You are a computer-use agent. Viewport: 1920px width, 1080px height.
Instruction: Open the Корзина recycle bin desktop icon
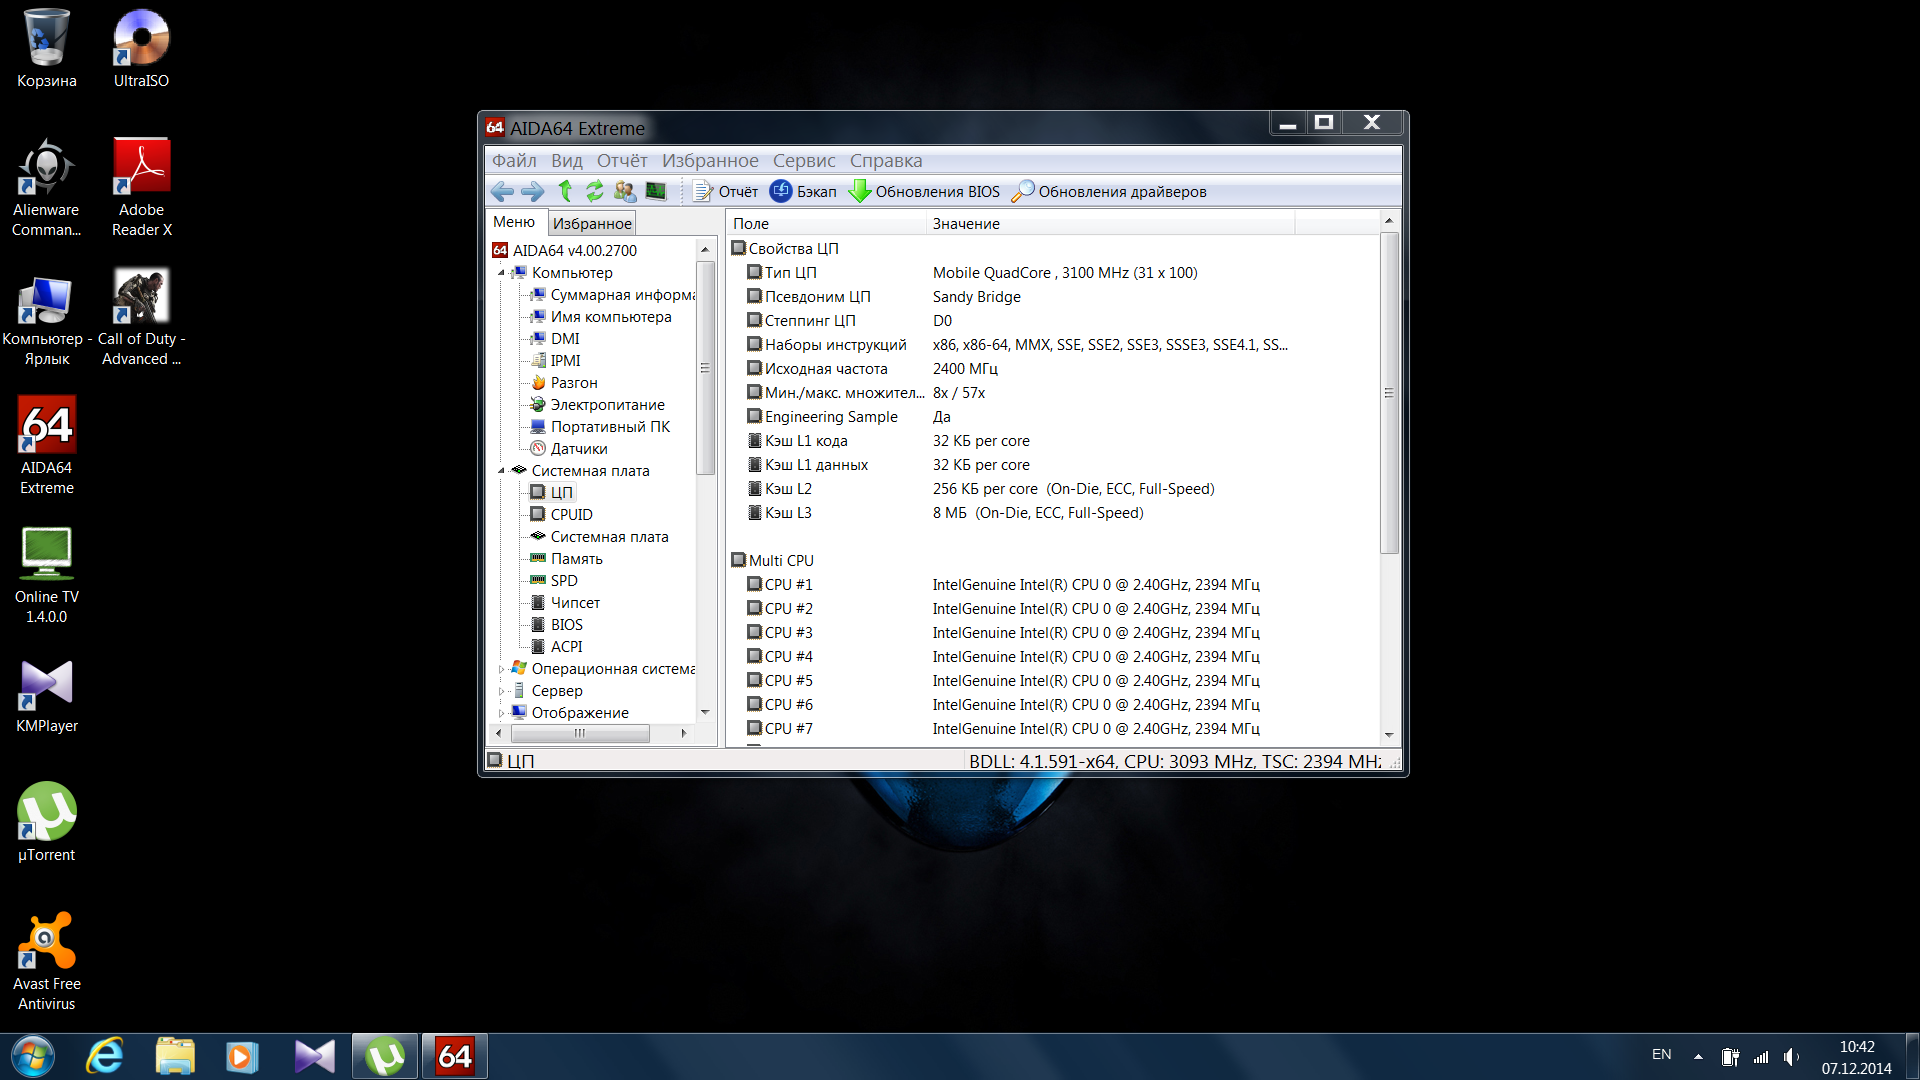tap(46, 48)
